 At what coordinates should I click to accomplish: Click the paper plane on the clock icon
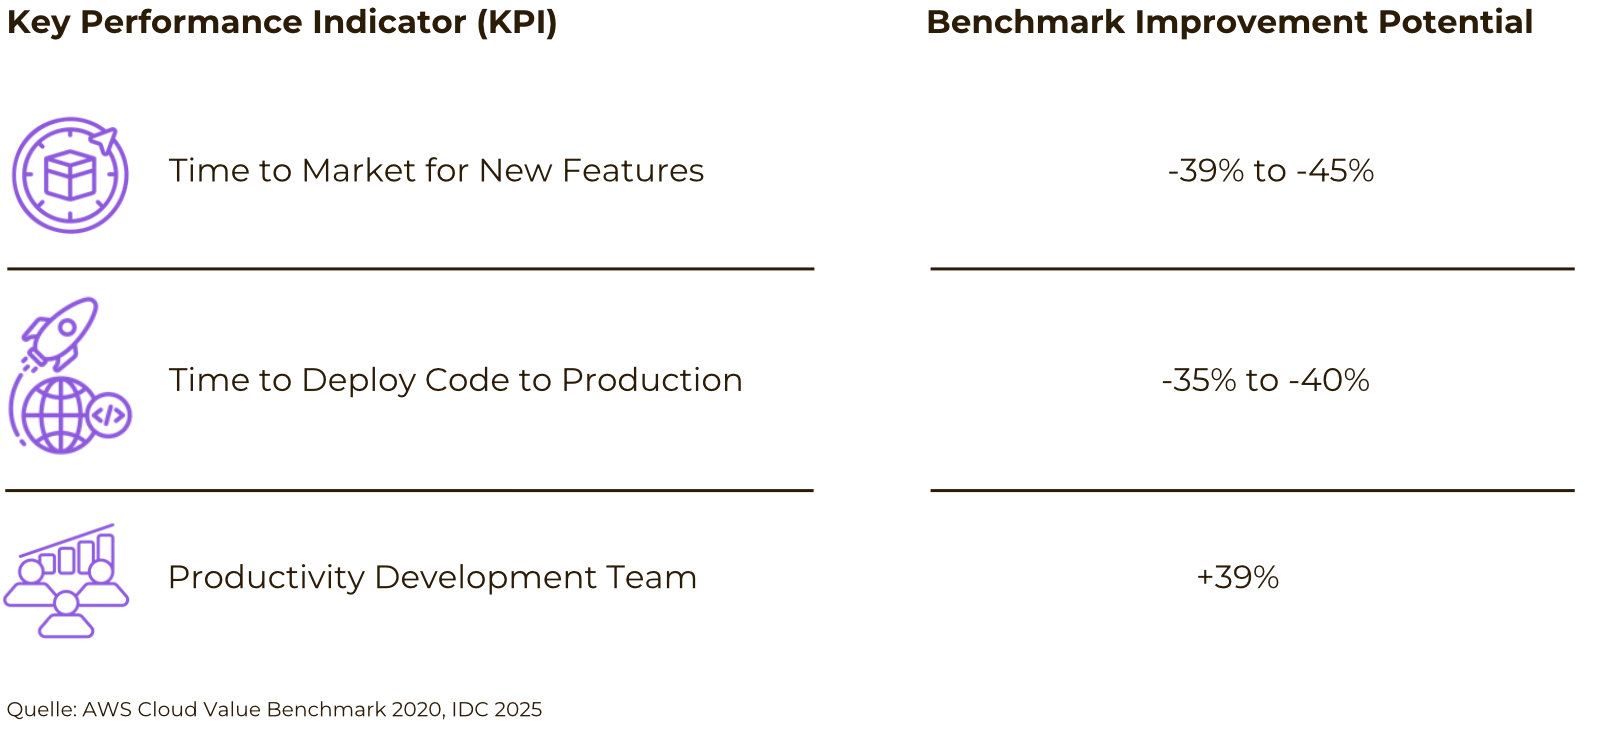point(104,139)
